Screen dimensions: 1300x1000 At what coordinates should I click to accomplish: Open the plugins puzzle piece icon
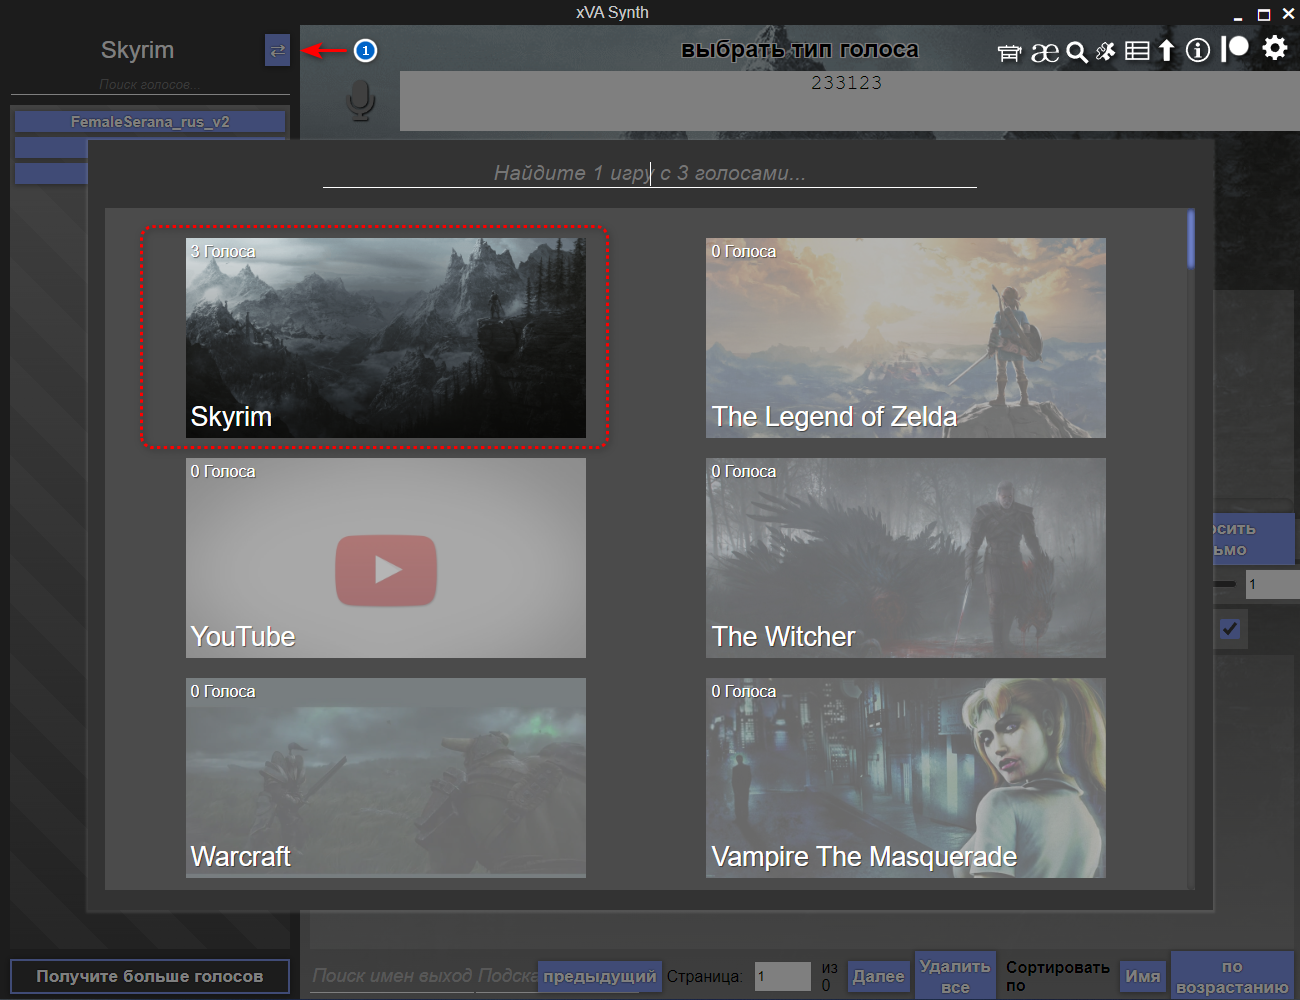1105,52
